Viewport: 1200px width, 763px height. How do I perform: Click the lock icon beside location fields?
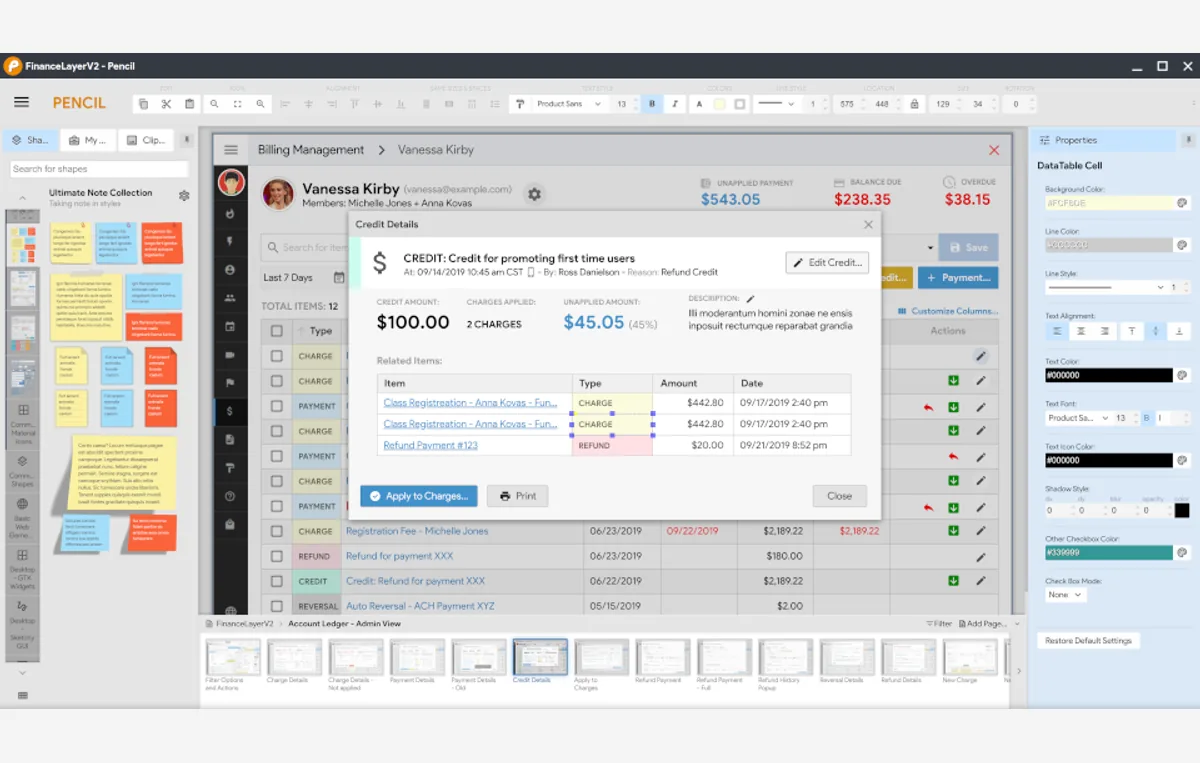pos(915,104)
